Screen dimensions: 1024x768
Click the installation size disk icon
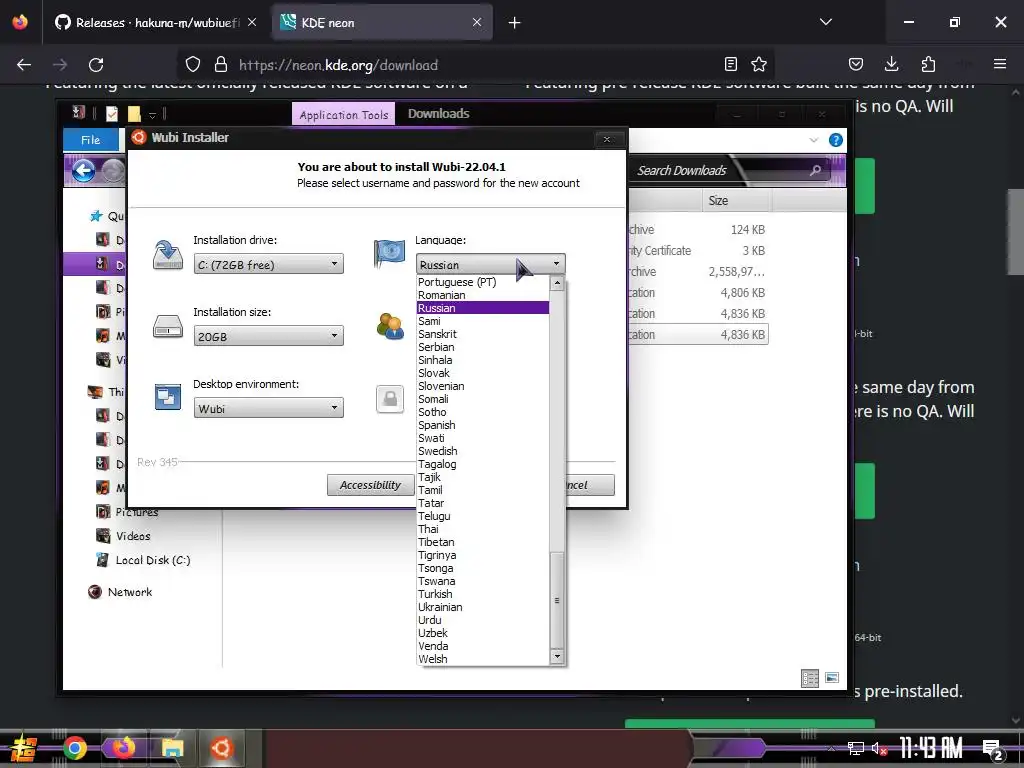168,326
